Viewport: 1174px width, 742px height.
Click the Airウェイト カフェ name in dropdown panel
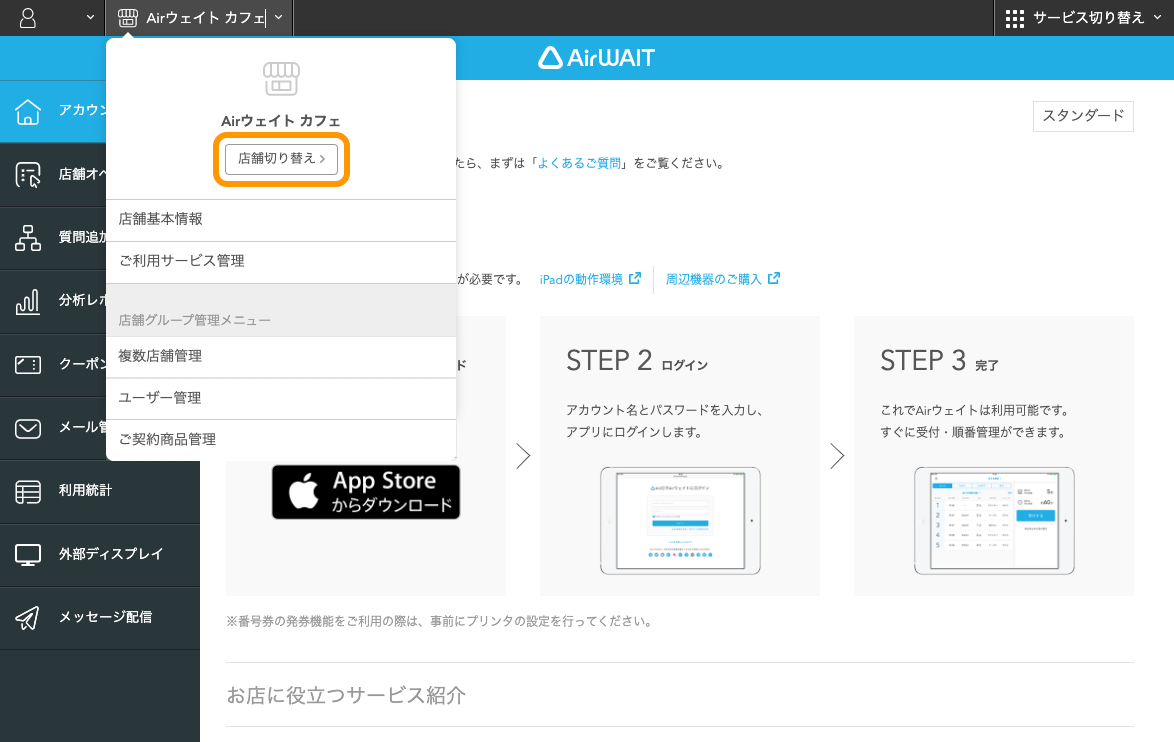coord(281,121)
